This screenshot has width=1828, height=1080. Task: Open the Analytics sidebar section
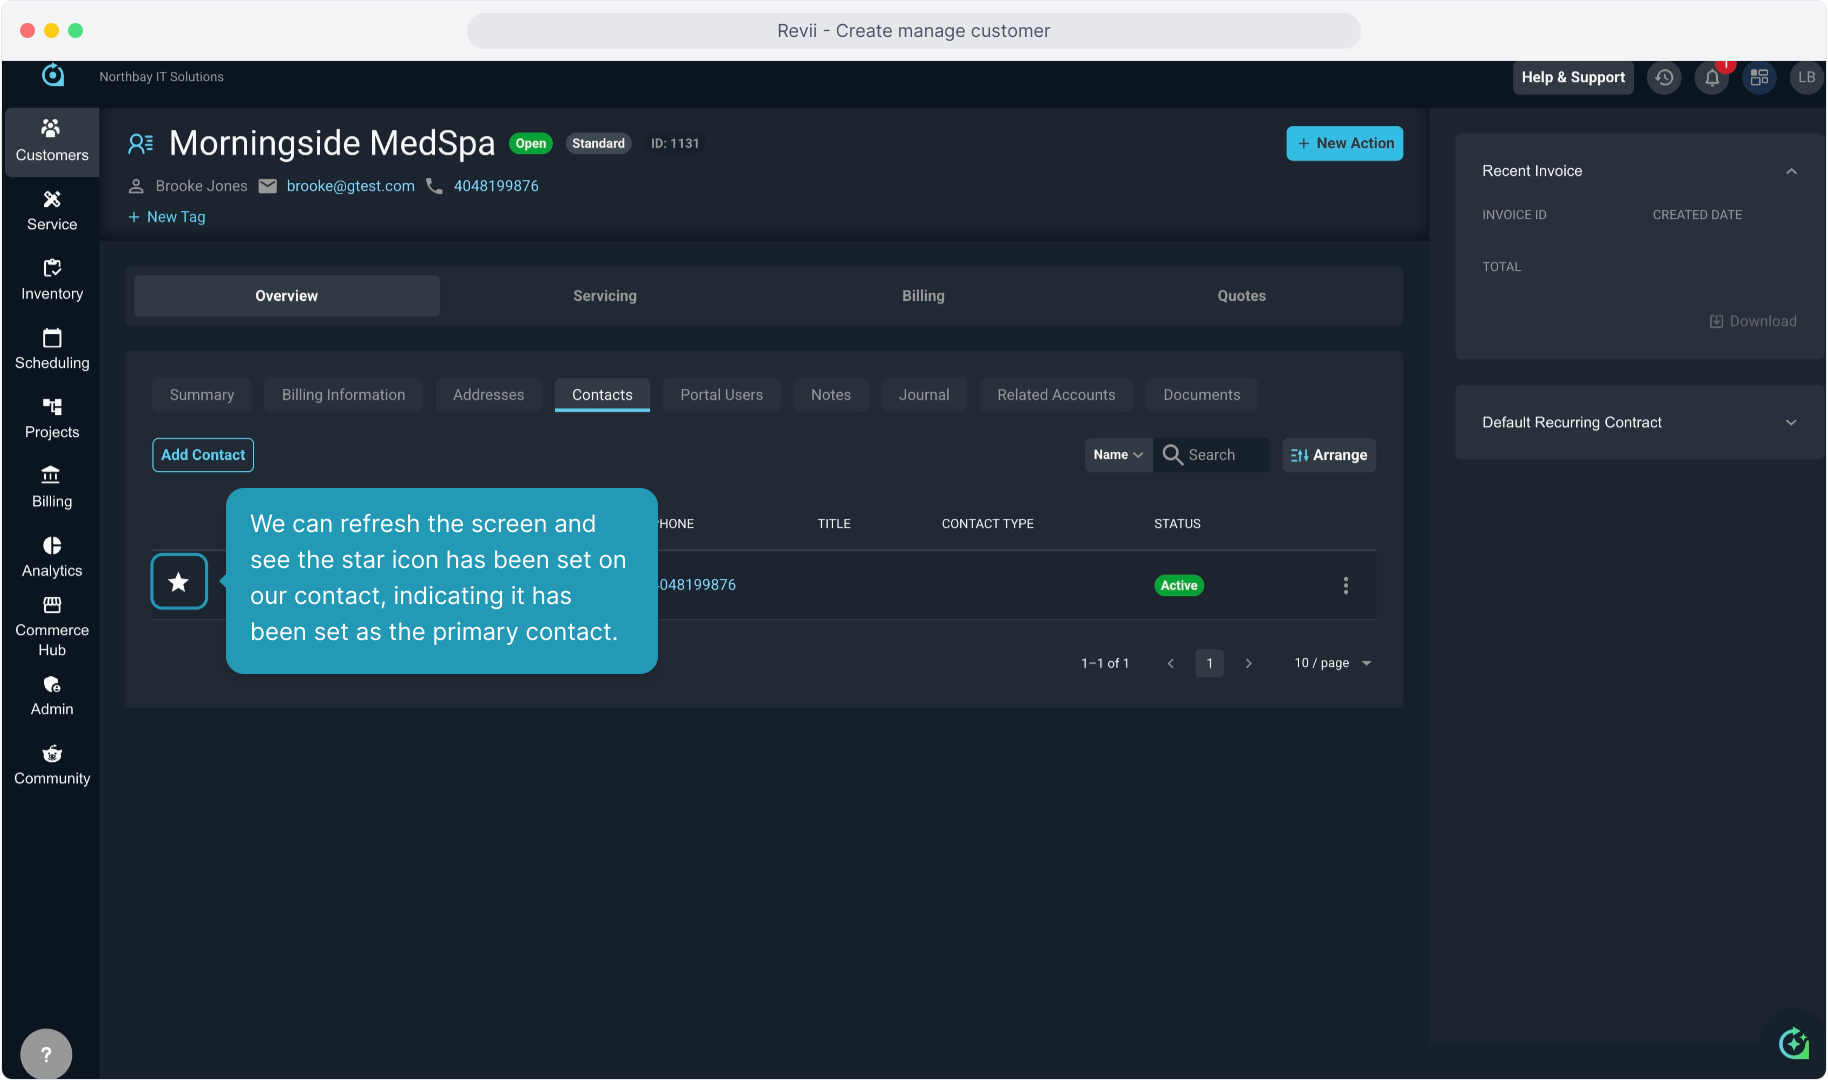click(52, 557)
